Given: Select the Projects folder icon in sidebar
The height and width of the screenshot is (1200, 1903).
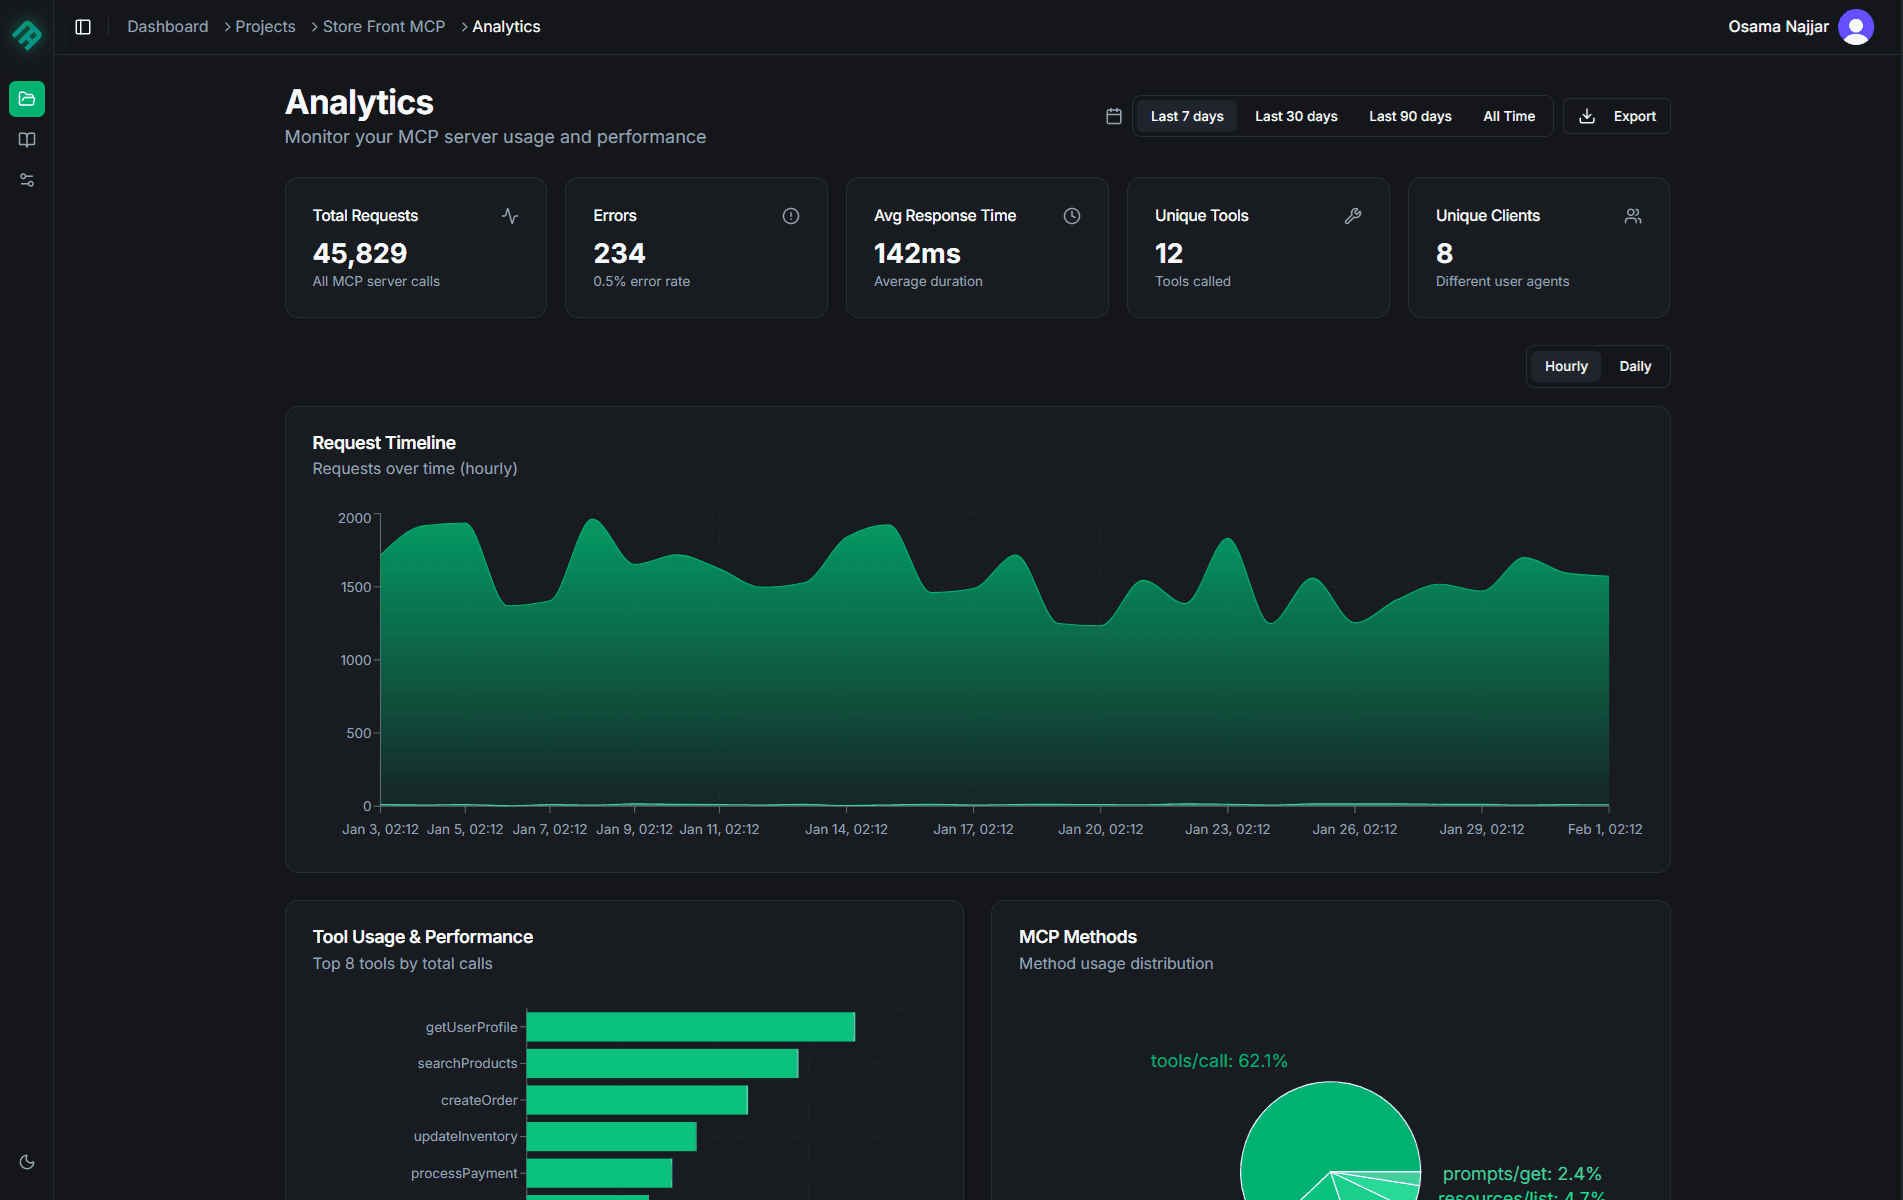Looking at the screenshot, I should tap(27, 99).
